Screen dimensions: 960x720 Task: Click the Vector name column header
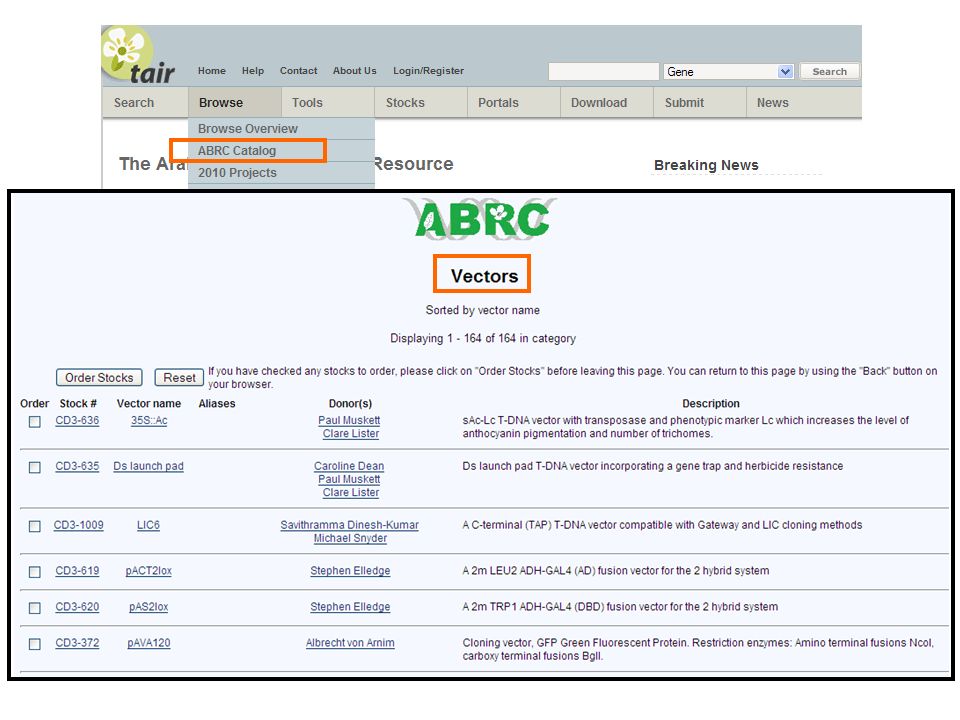[x=149, y=403]
